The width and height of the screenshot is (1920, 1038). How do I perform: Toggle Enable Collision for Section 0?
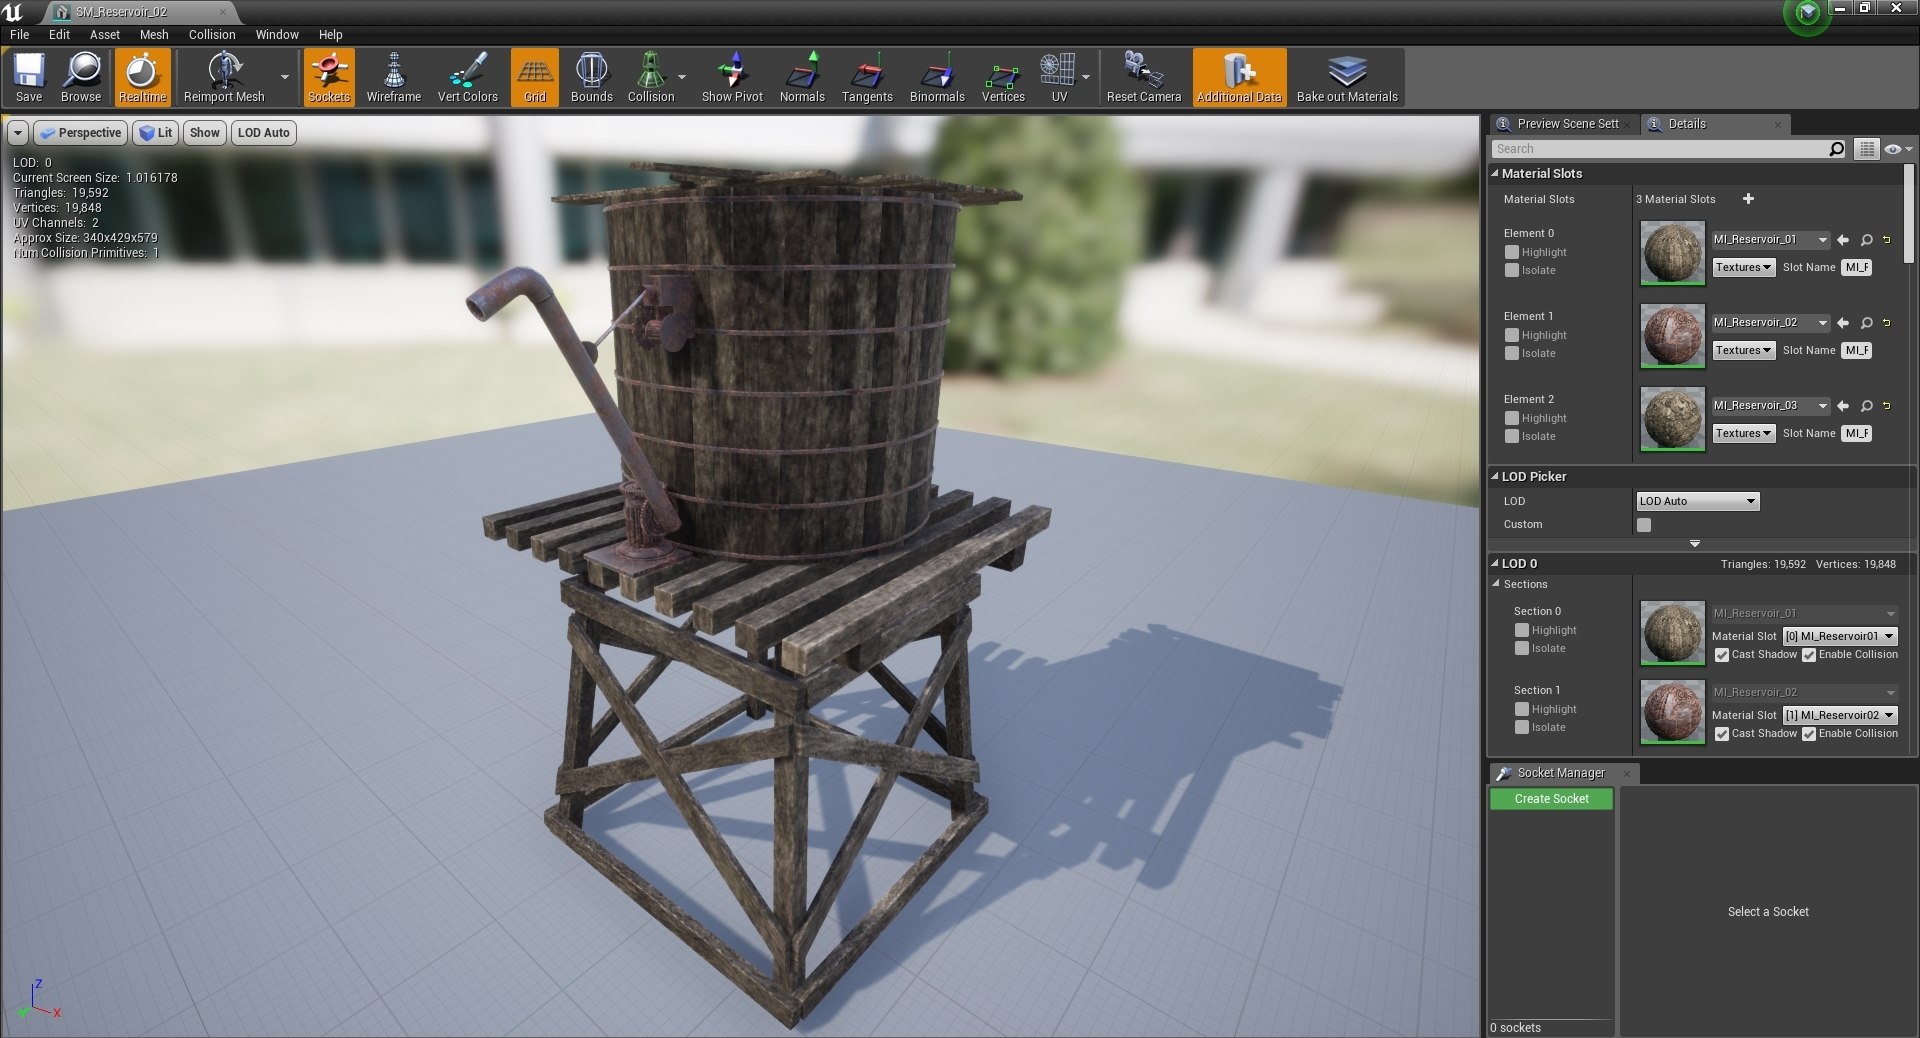1809,655
